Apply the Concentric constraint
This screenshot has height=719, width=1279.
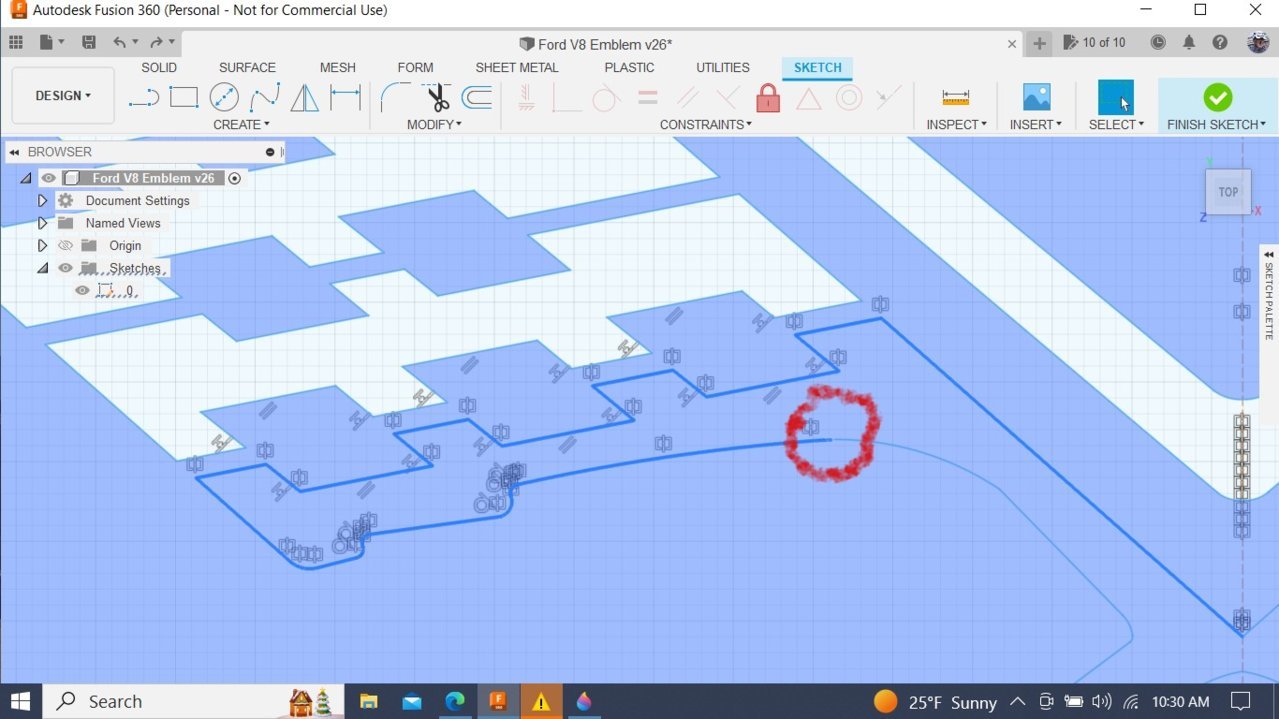849,98
